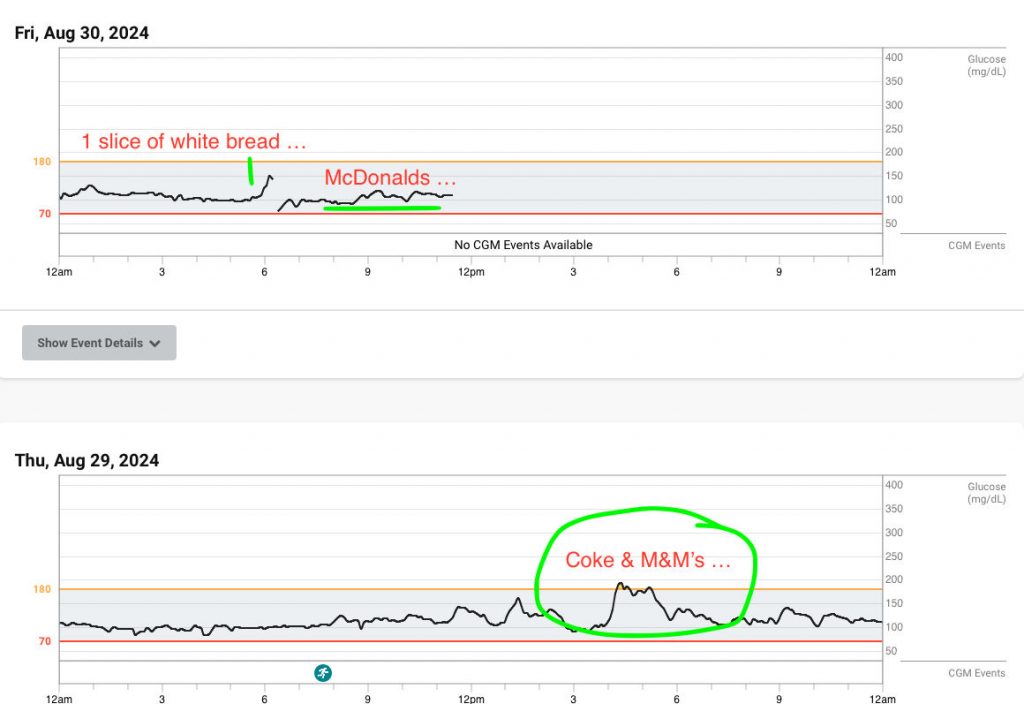1024x704 pixels.
Task: Click the running exercise event icon
Action: [323, 673]
